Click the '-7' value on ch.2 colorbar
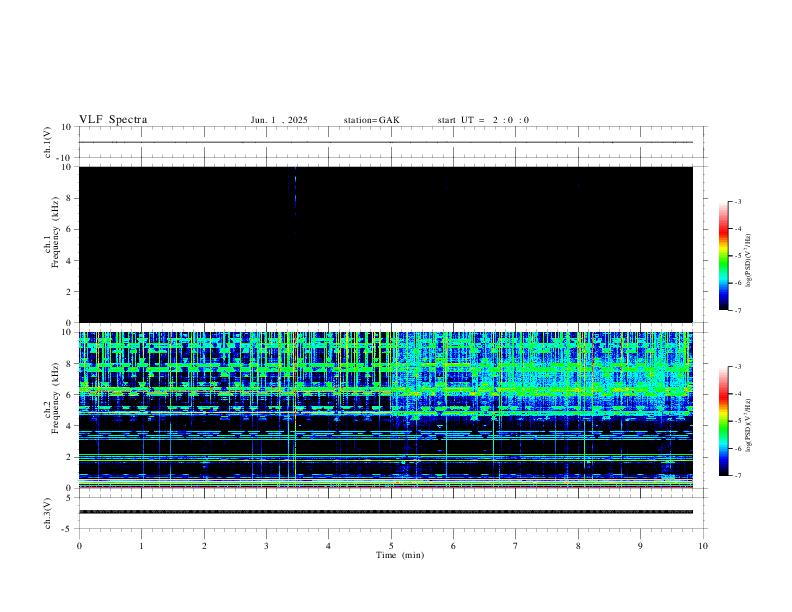792x612 pixels. tap(737, 475)
